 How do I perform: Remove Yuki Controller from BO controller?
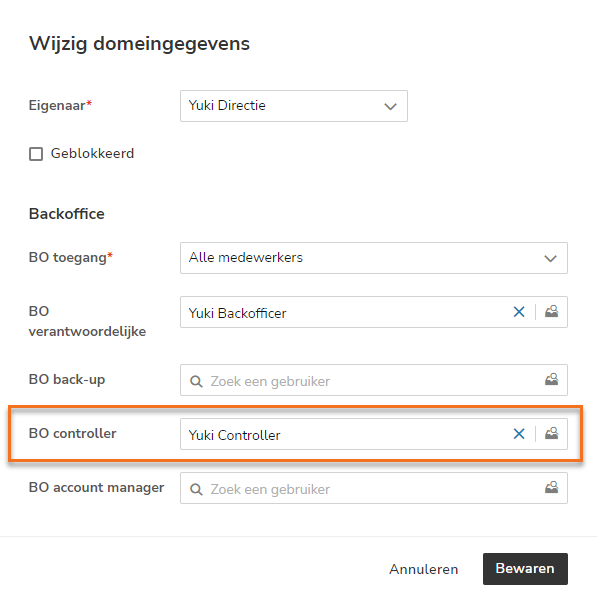(519, 434)
